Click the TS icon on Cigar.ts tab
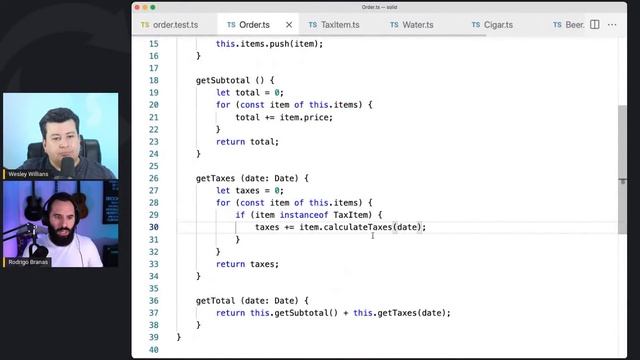The image size is (640, 360). point(476,25)
